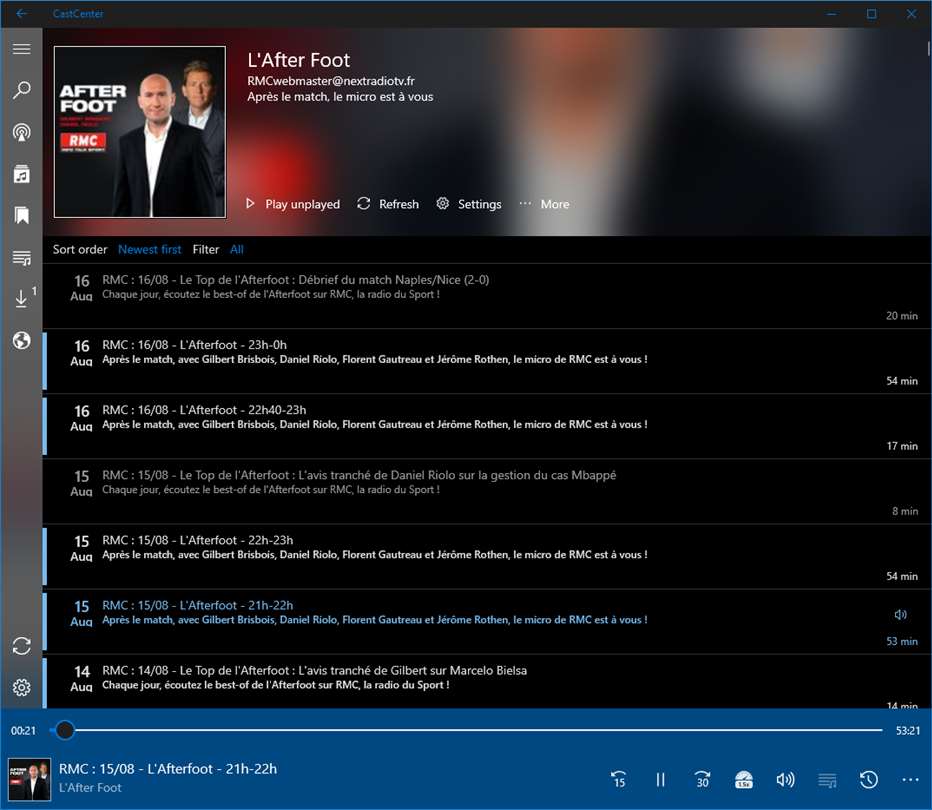Click the total duration 53:21

[x=908, y=730]
